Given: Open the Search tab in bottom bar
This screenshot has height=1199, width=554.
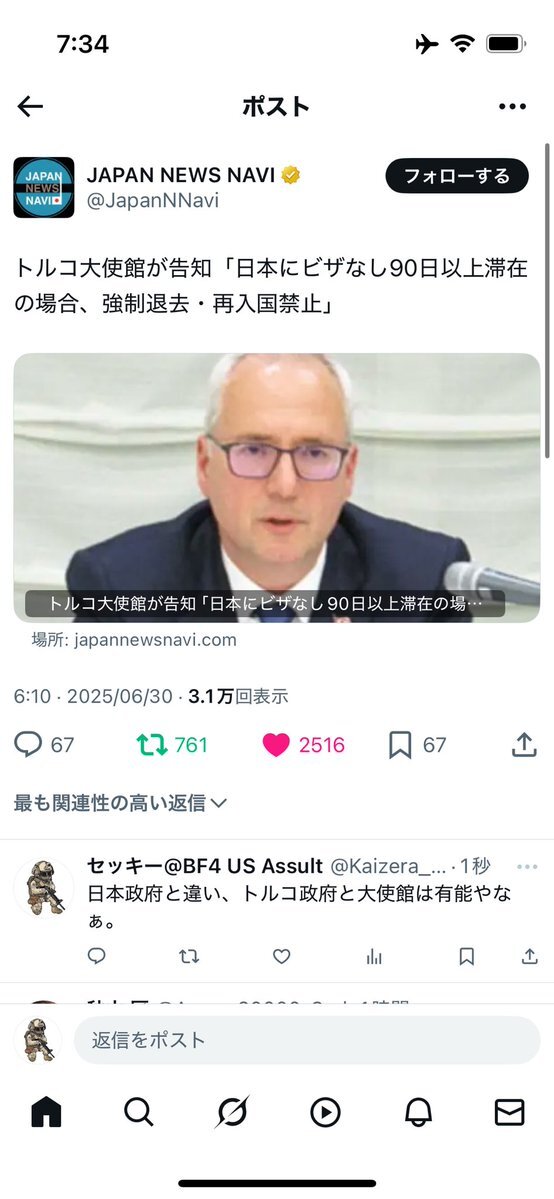Looking at the screenshot, I should 138,1112.
